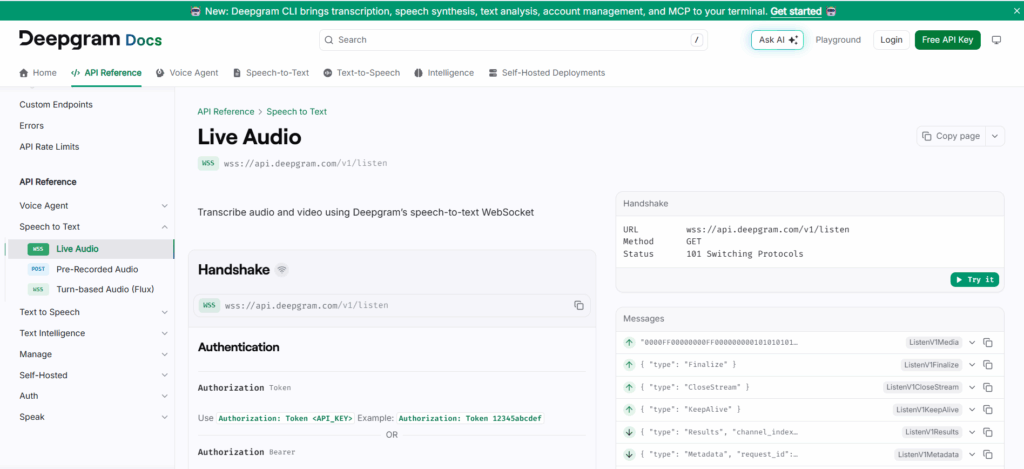The width and height of the screenshot is (1024, 469).
Task: Click the WSS badge under Live Audio title
Action: (208, 163)
